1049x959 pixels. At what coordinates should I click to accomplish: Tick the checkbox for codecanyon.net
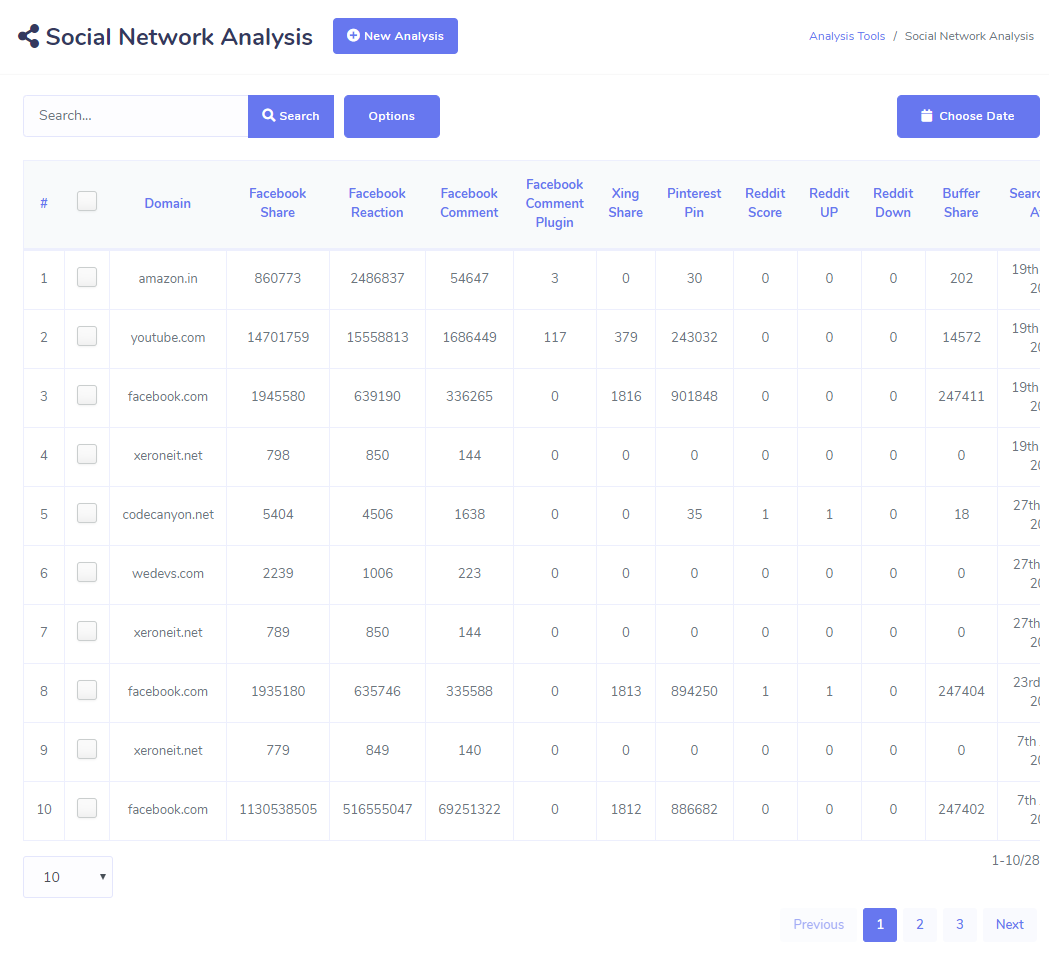click(x=87, y=514)
